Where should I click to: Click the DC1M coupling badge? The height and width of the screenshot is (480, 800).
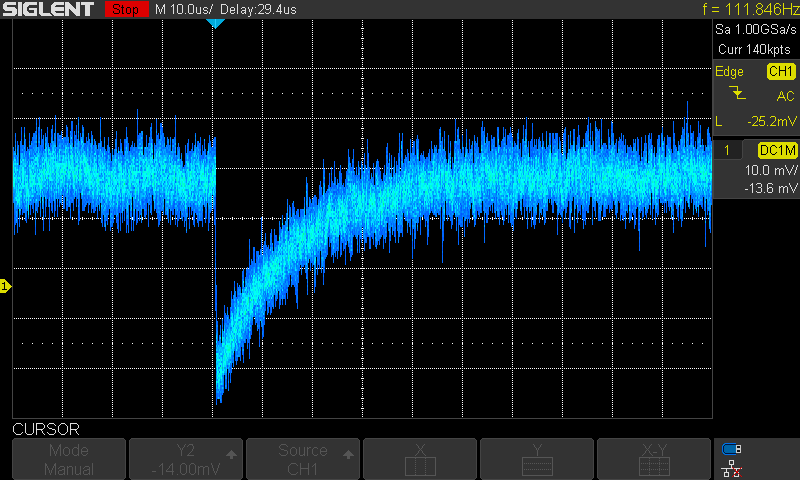[x=777, y=150]
